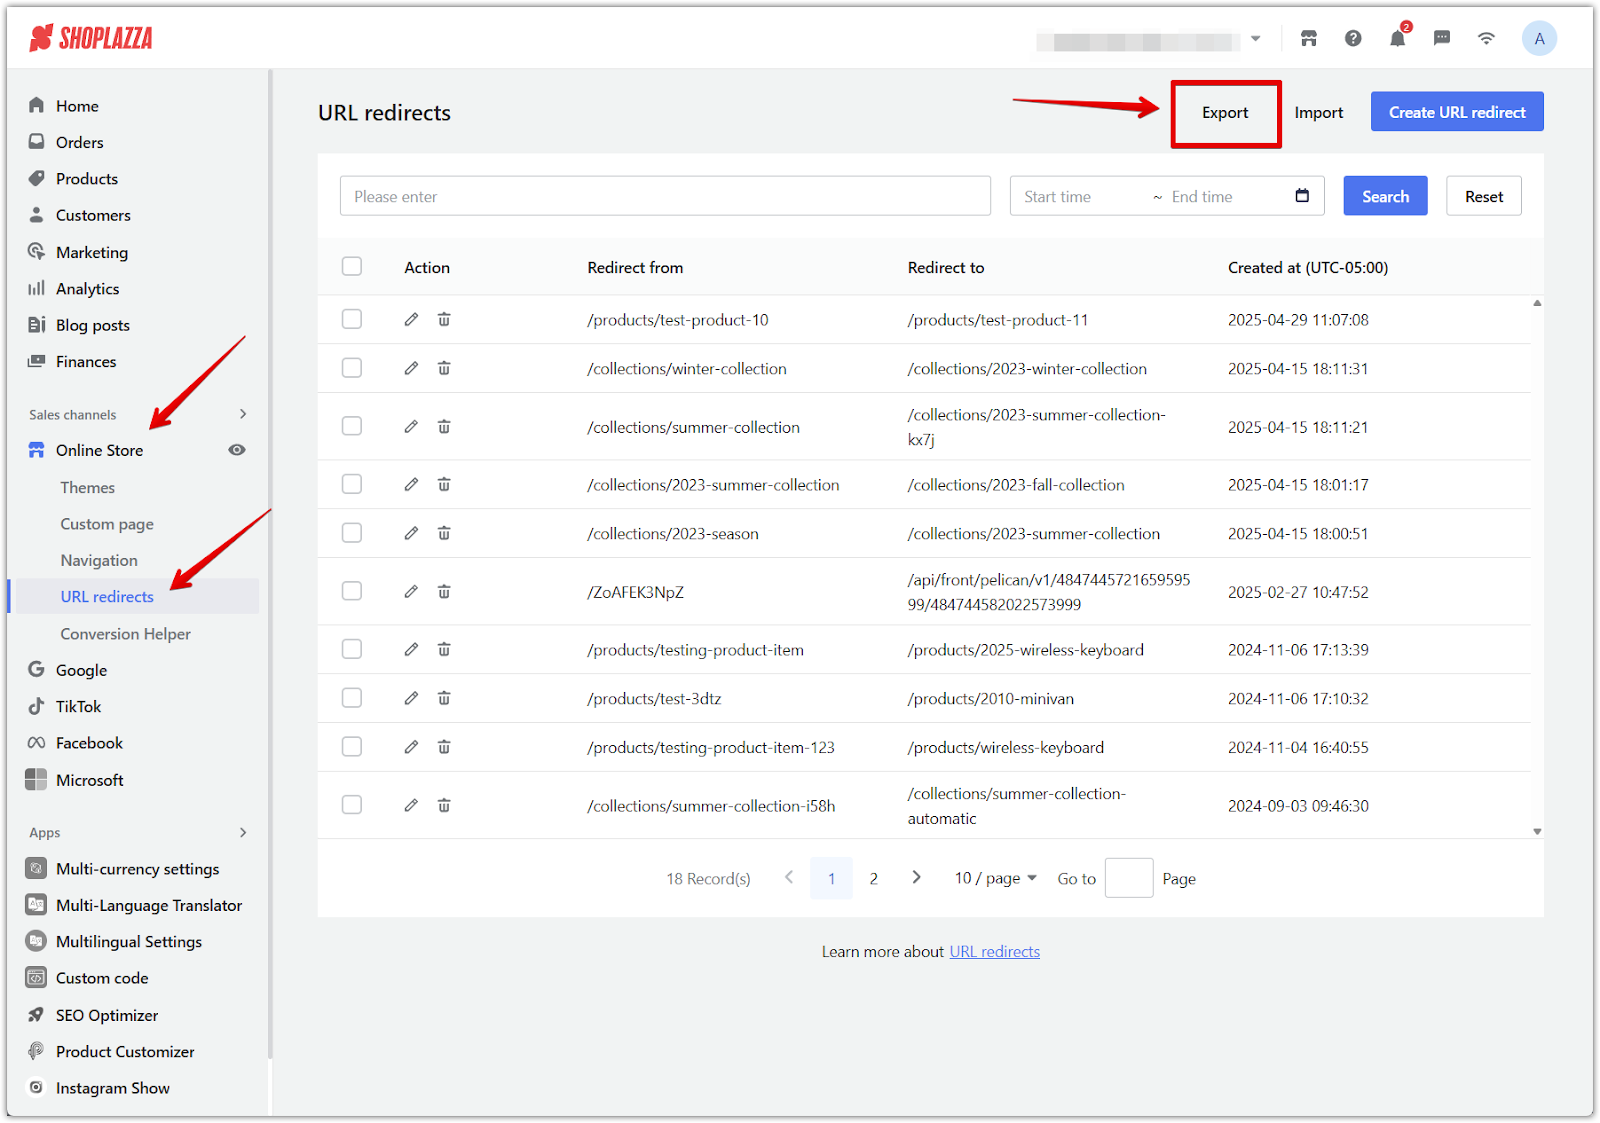Edit the /ZoAFEK3NpZ redirect
Image resolution: width=1600 pixels, height=1123 pixels.
click(x=411, y=591)
